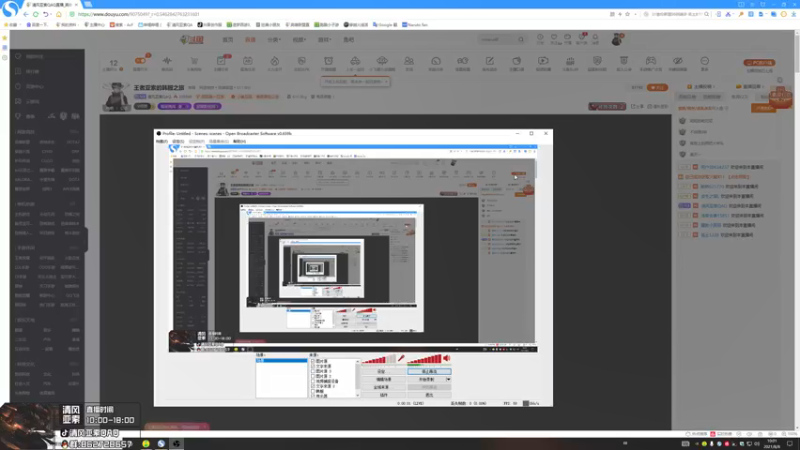Click the undo-close-tab arrow icon
Image resolution: width=800 pixels, height=450 pixels.
tap(46, 14)
